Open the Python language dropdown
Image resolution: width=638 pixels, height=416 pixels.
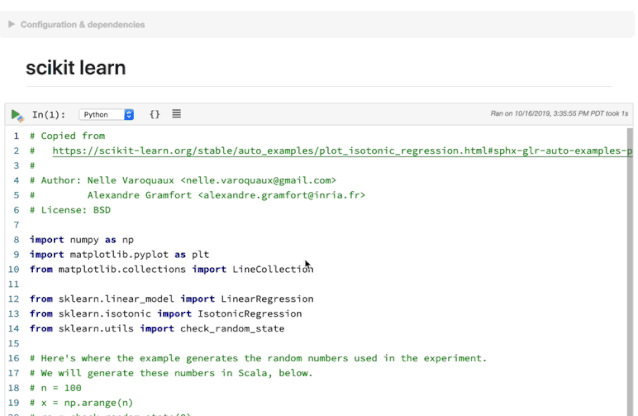point(107,115)
